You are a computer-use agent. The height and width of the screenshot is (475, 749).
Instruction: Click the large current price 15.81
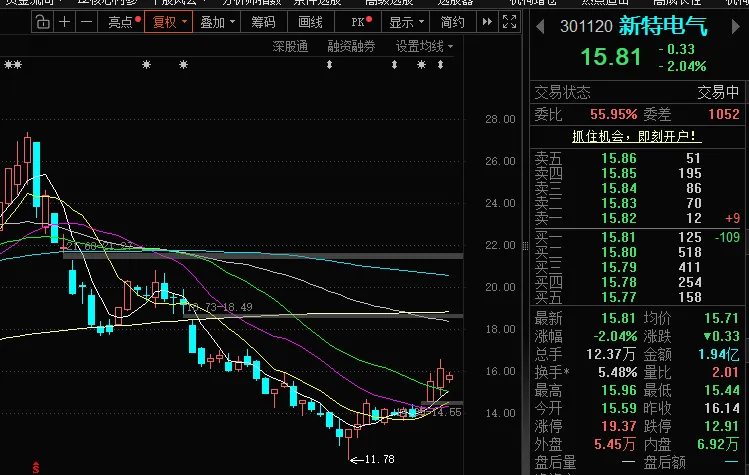[x=611, y=57]
